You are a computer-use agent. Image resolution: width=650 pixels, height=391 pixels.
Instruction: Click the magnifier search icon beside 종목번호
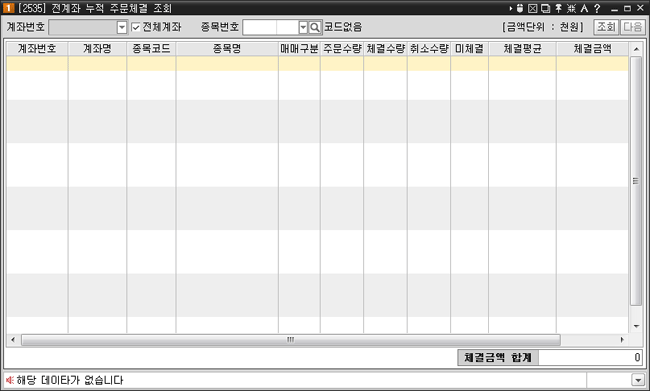tap(315, 27)
